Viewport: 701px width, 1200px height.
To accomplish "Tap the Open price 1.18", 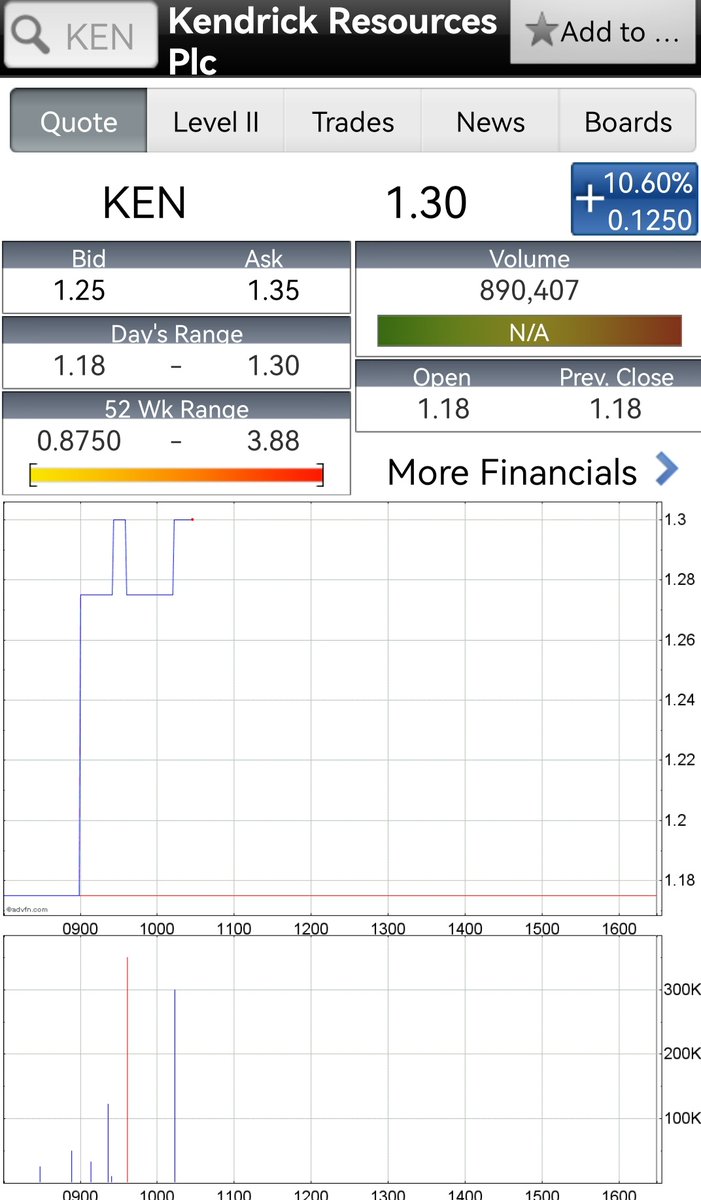I will [444, 409].
